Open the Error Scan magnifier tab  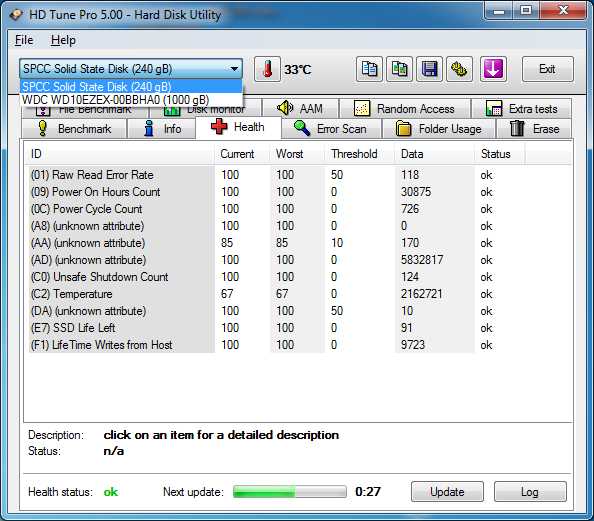[331, 129]
